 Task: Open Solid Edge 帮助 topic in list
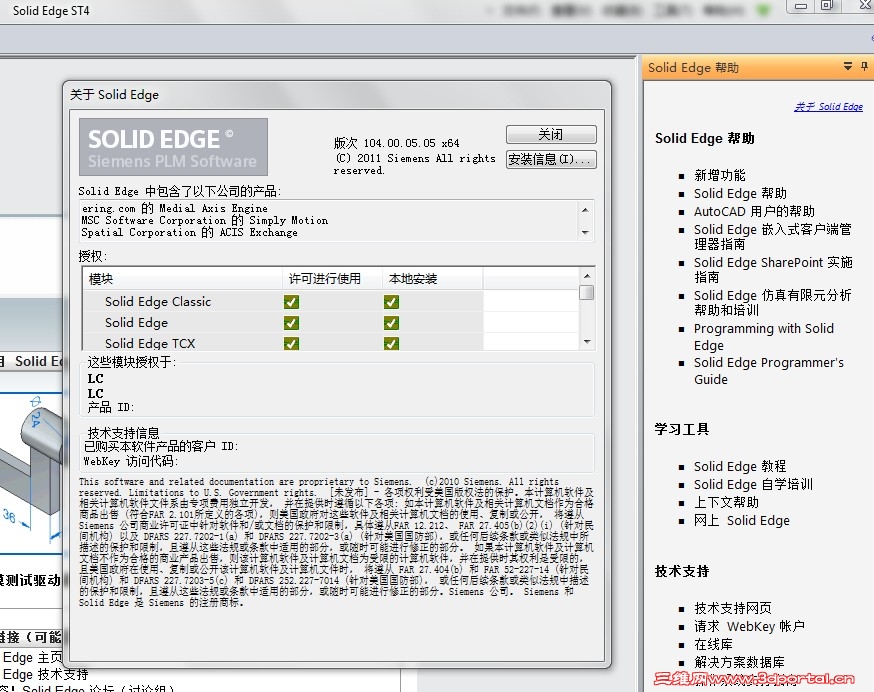(740, 193)
